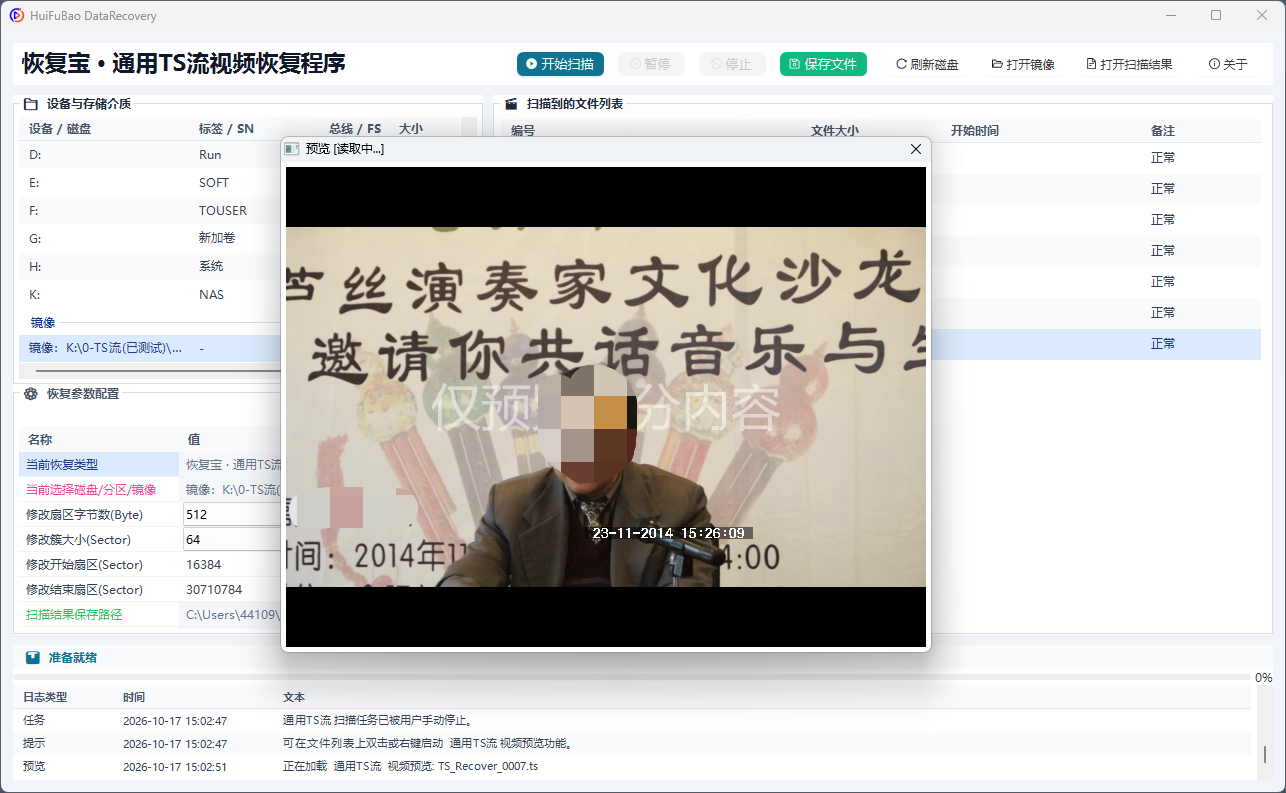Click the 设备 / 磁盘 column header

[60, 129]
